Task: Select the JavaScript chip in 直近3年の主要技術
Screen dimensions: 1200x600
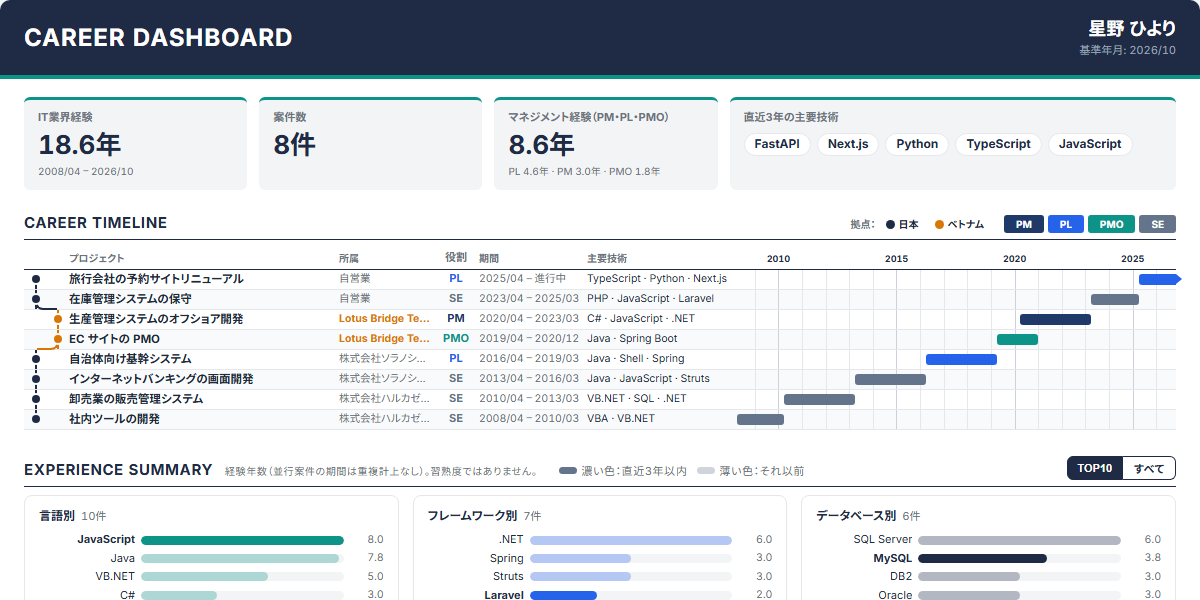Action: (1090, 144)
